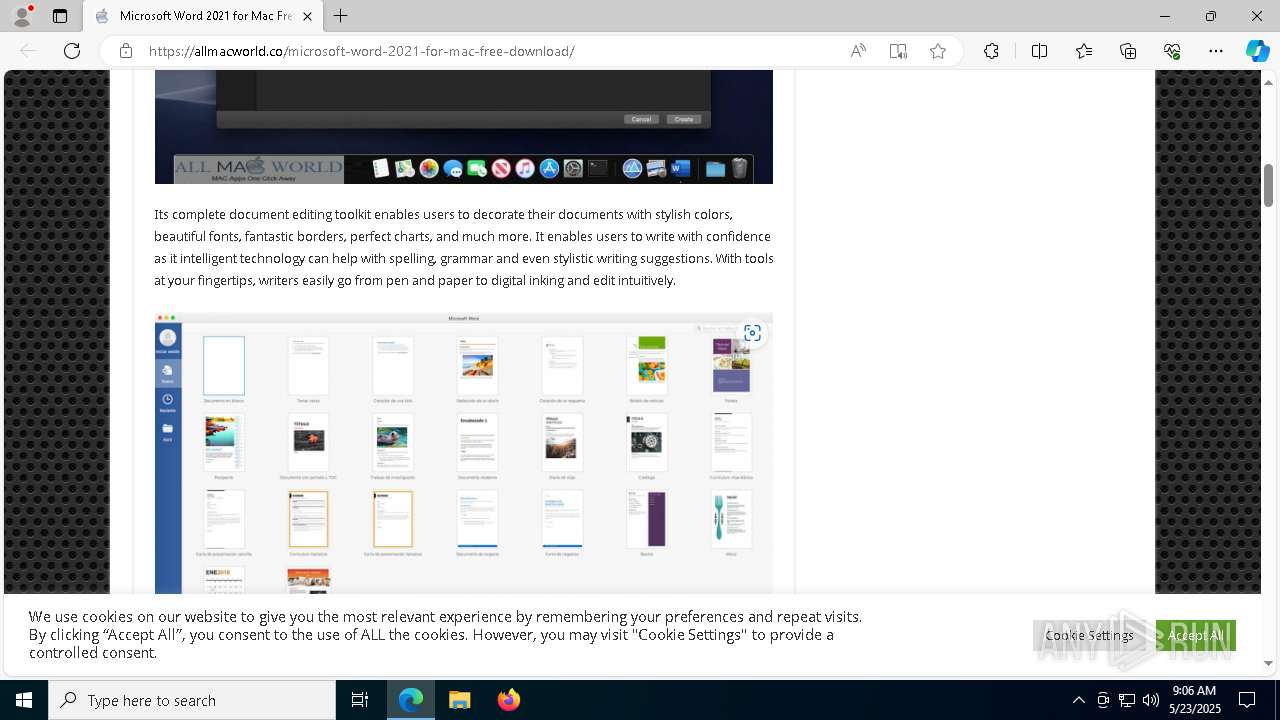Open Settings and more menu
1280x720 pixels.
coord(1216,51)
